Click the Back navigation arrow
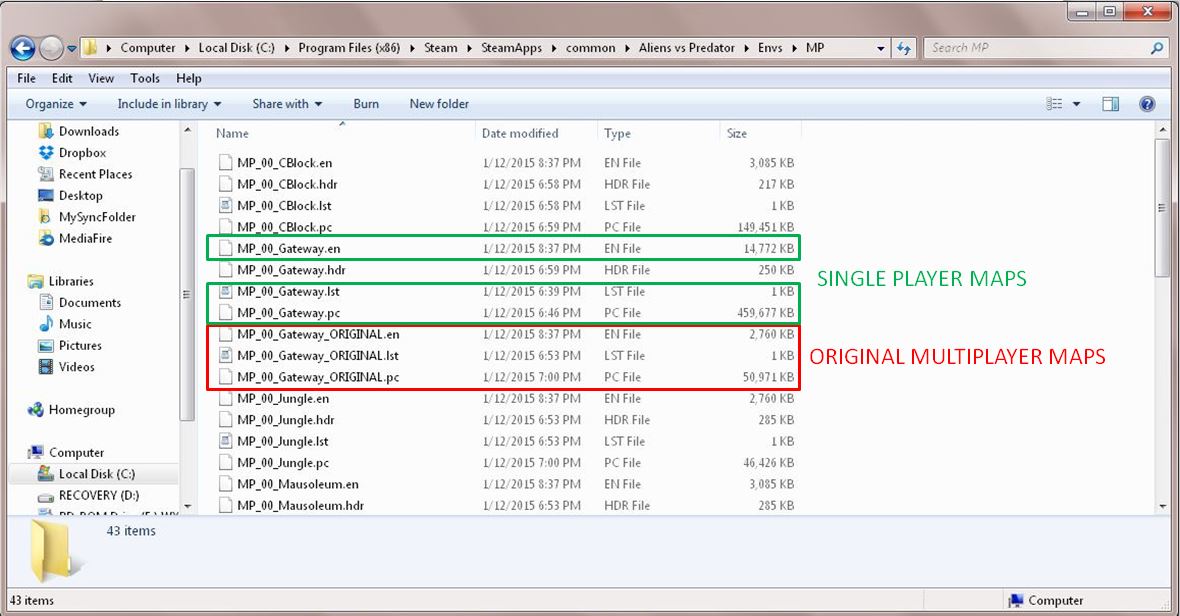The image size is (1180, 616). [23, 48]
